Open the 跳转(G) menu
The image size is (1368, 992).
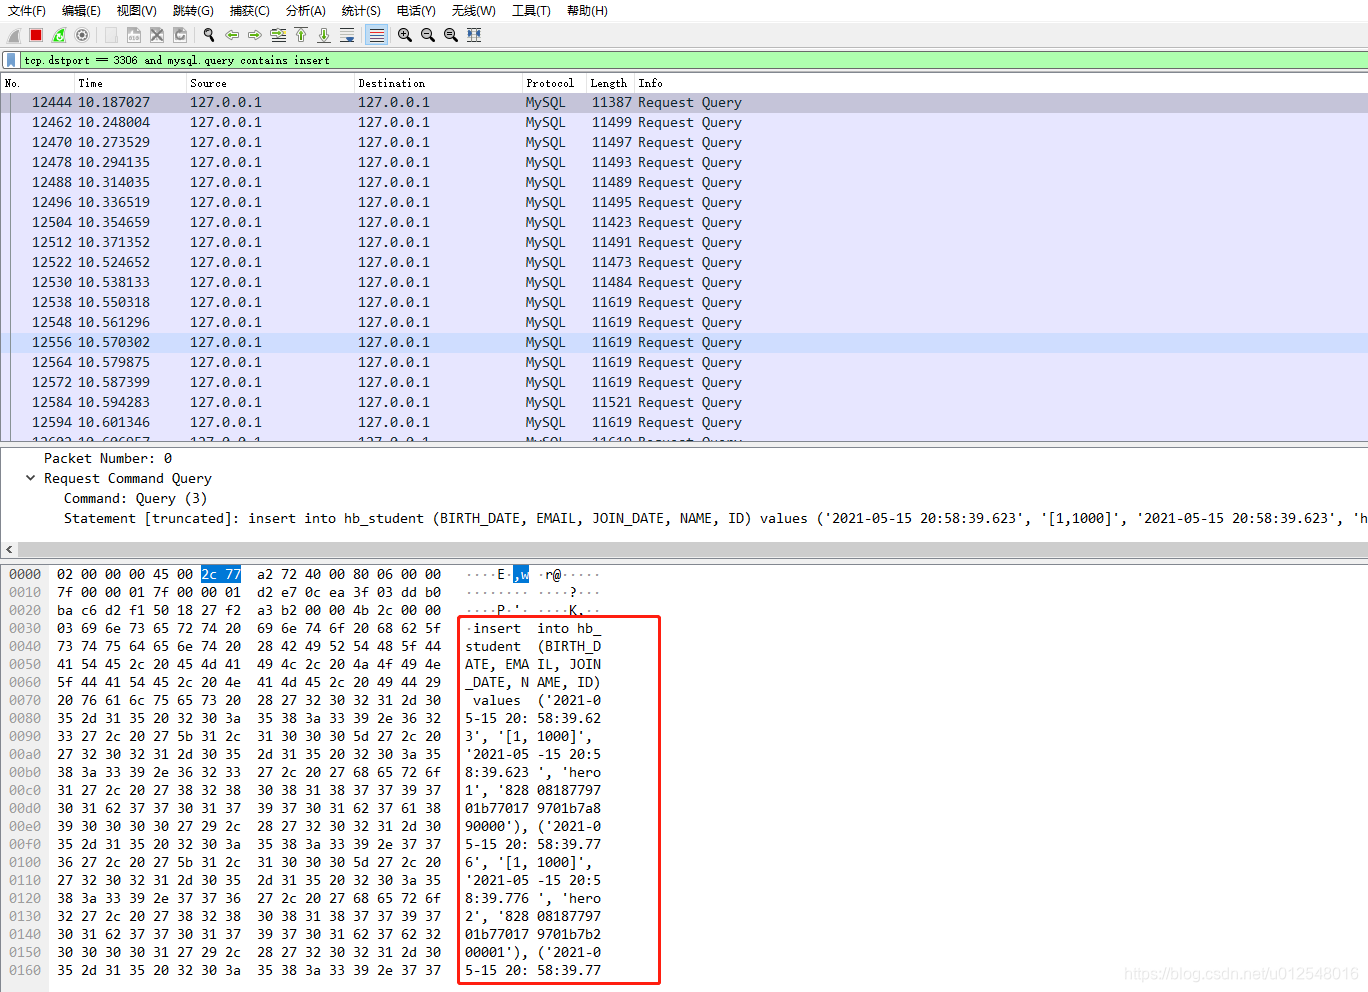click(193, 11)
